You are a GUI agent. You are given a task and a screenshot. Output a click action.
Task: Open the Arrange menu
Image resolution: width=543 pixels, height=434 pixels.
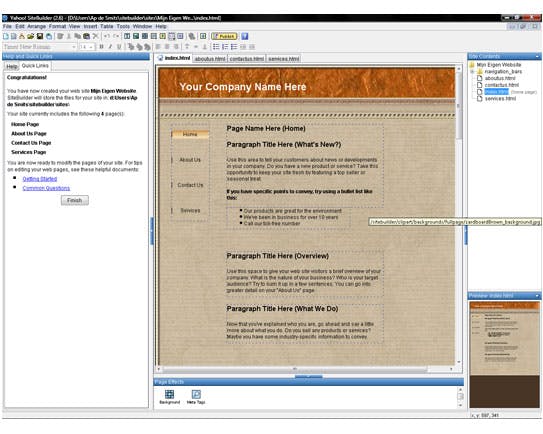[36, 26]
